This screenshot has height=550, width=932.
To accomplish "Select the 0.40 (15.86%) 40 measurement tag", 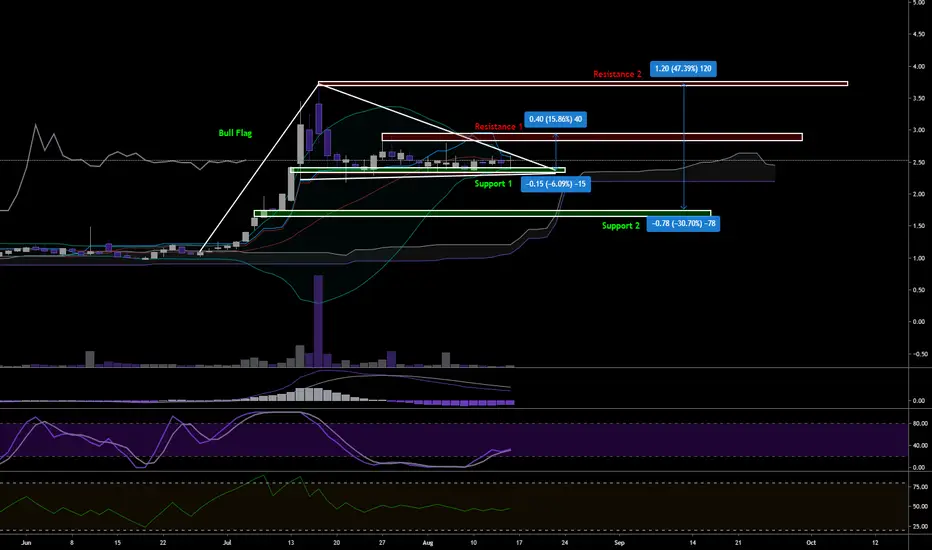I will [x=556, y=120].
